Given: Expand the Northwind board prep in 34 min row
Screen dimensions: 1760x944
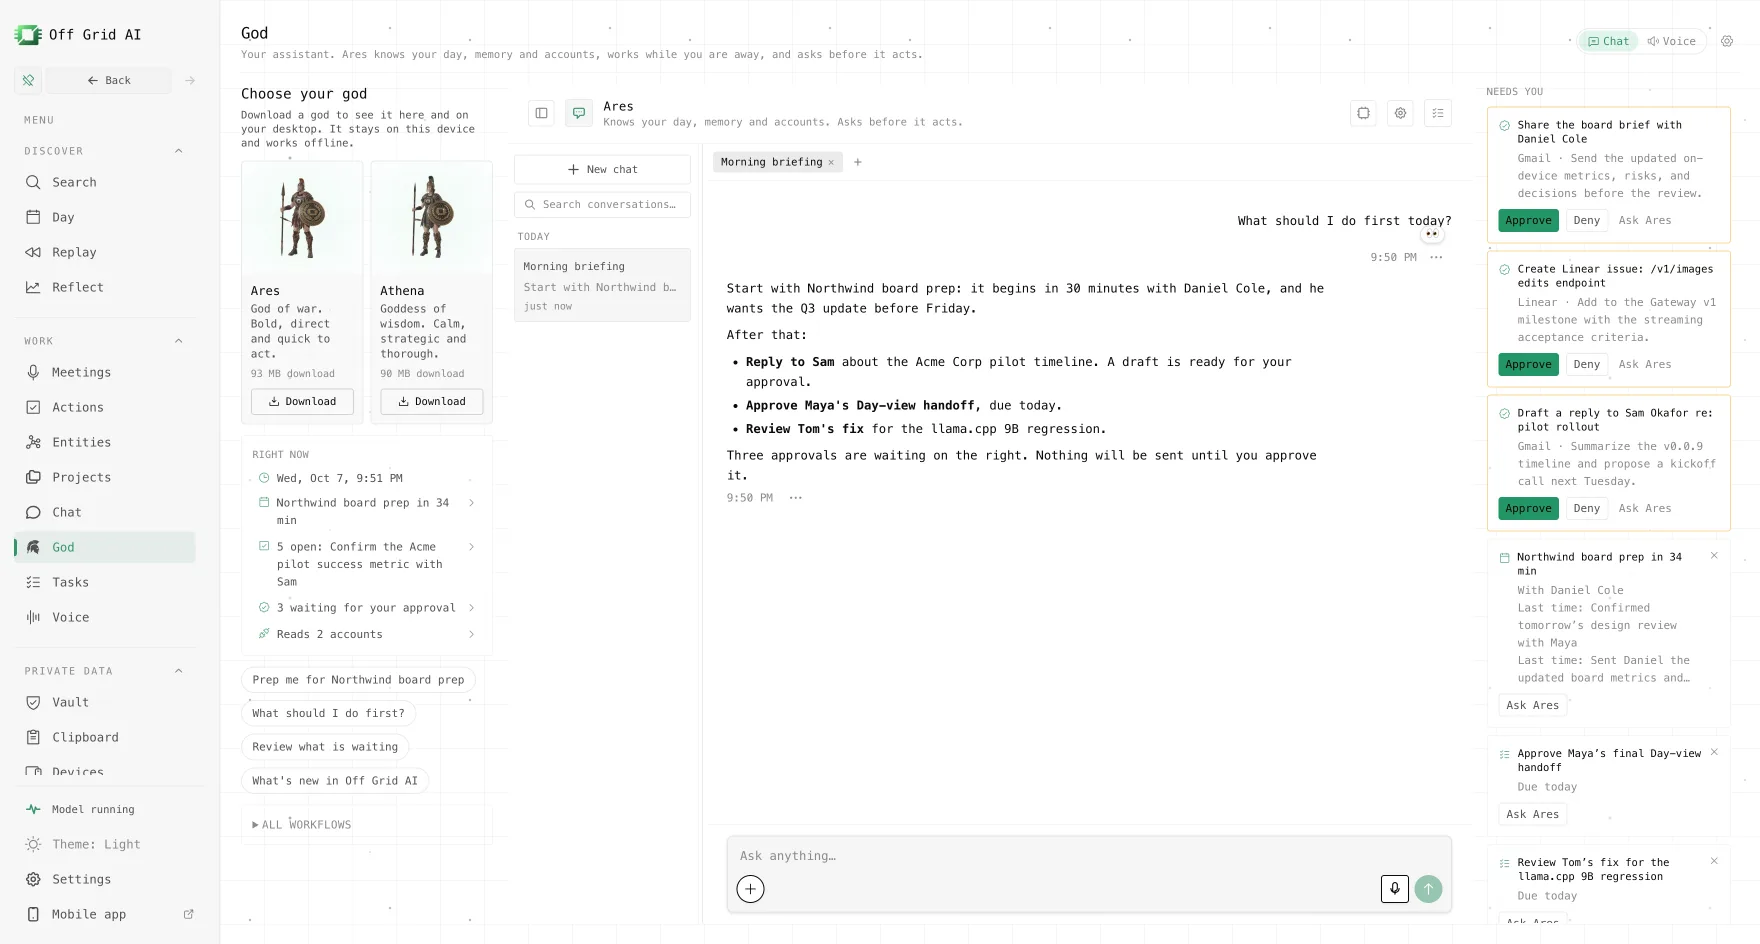Looking at the screenshot, I should pyautogui.click(x=366, y=511).
